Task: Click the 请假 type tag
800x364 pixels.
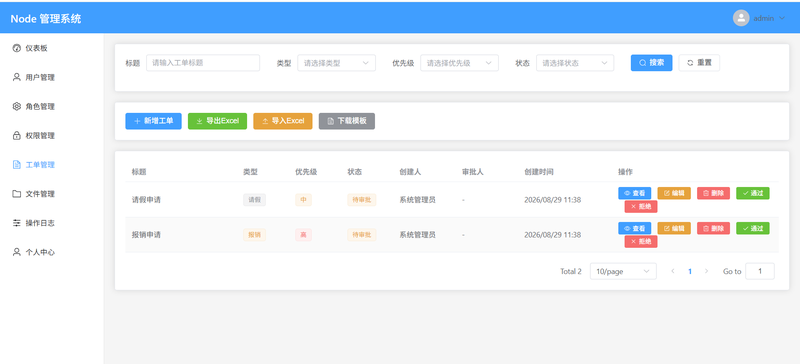Action: coord(254,200)
